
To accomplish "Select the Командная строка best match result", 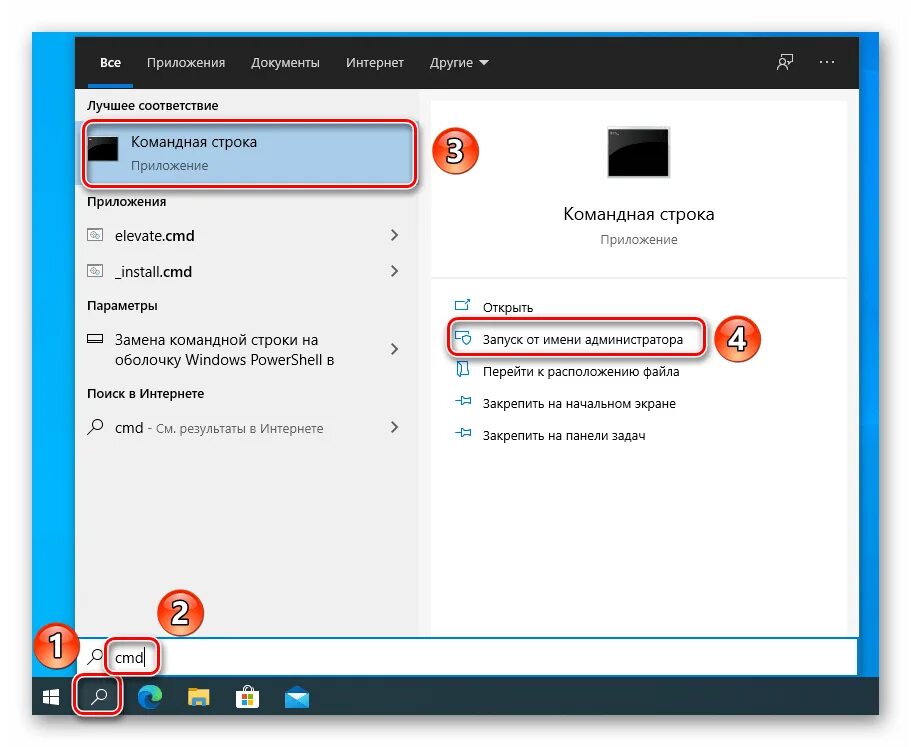I will (x=249, y=153).
